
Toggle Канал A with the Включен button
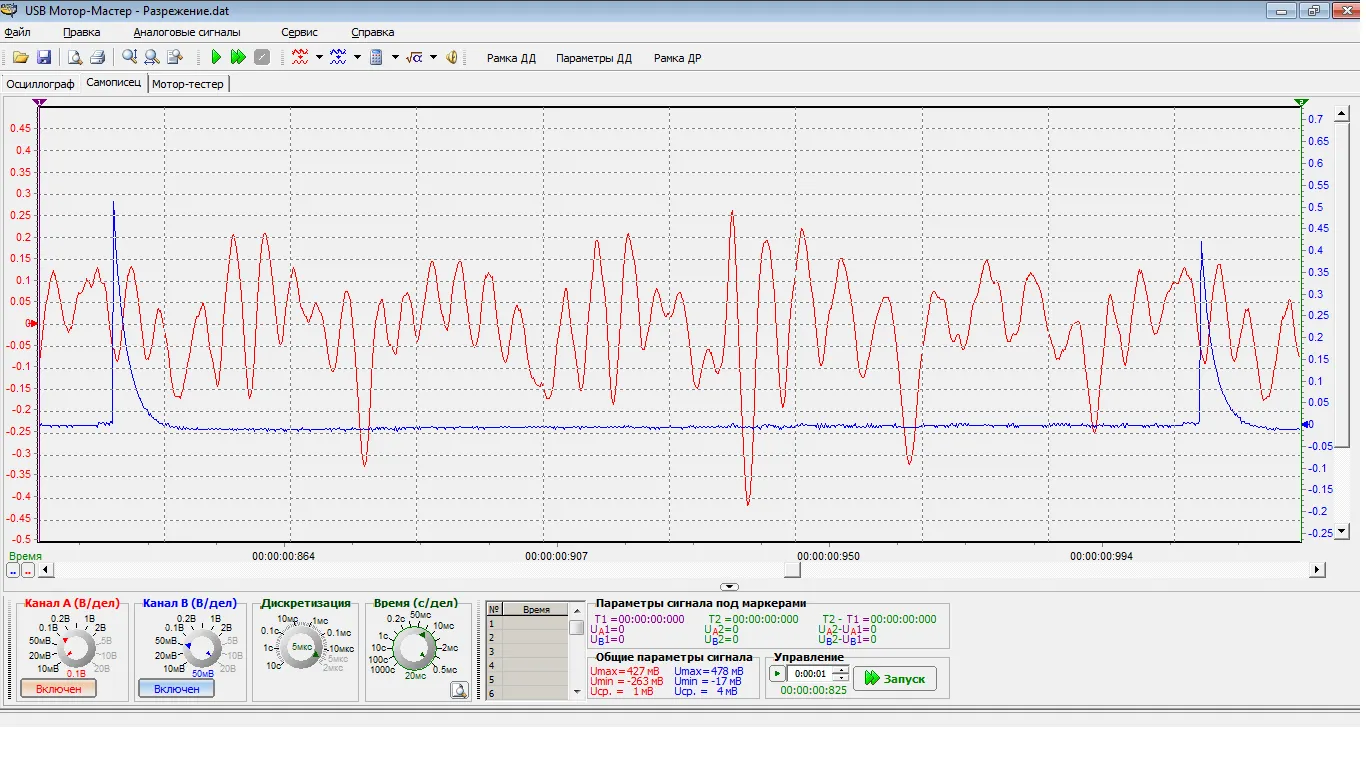(x=58, y=689)
